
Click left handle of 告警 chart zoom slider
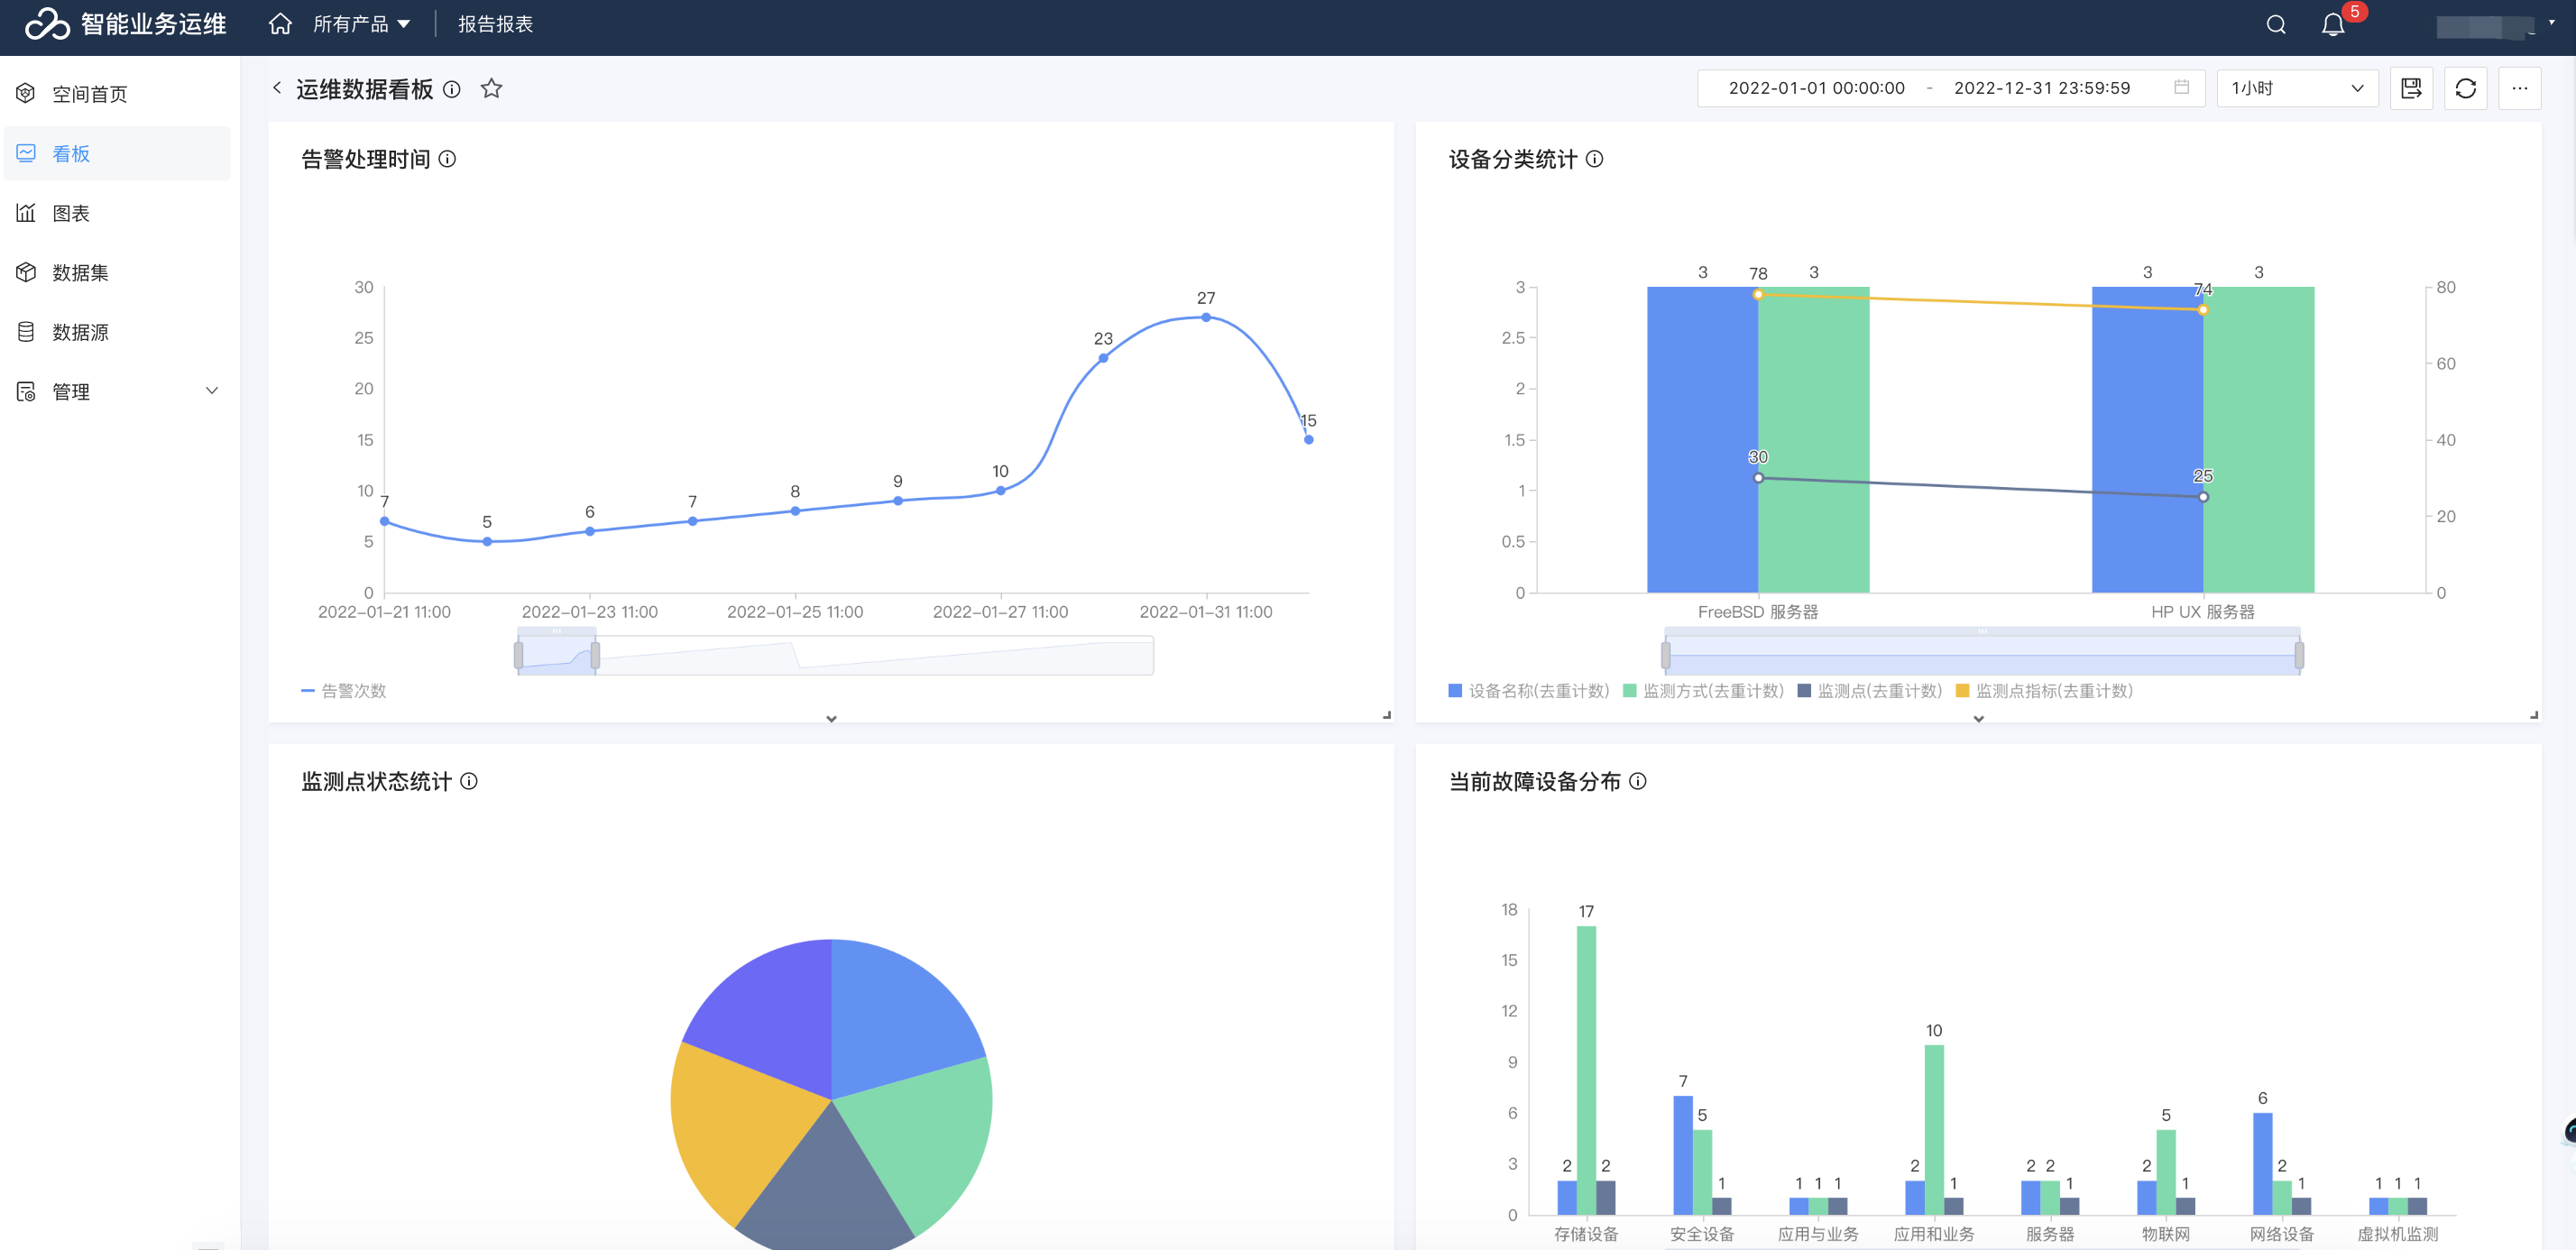pos(518,655)
